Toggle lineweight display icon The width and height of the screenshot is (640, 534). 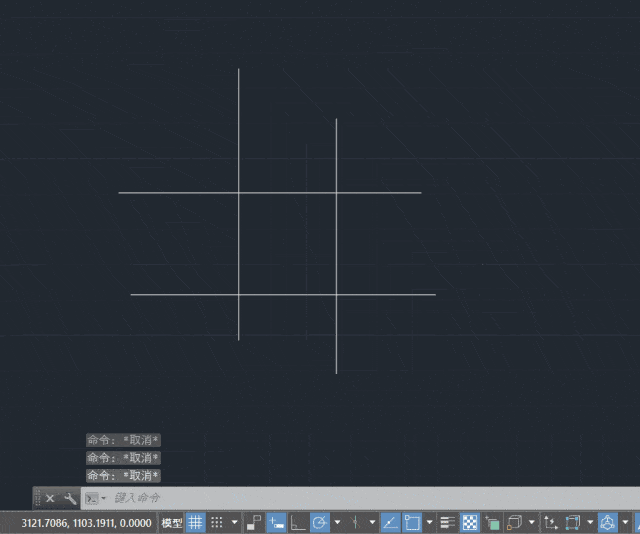(448, 522)
